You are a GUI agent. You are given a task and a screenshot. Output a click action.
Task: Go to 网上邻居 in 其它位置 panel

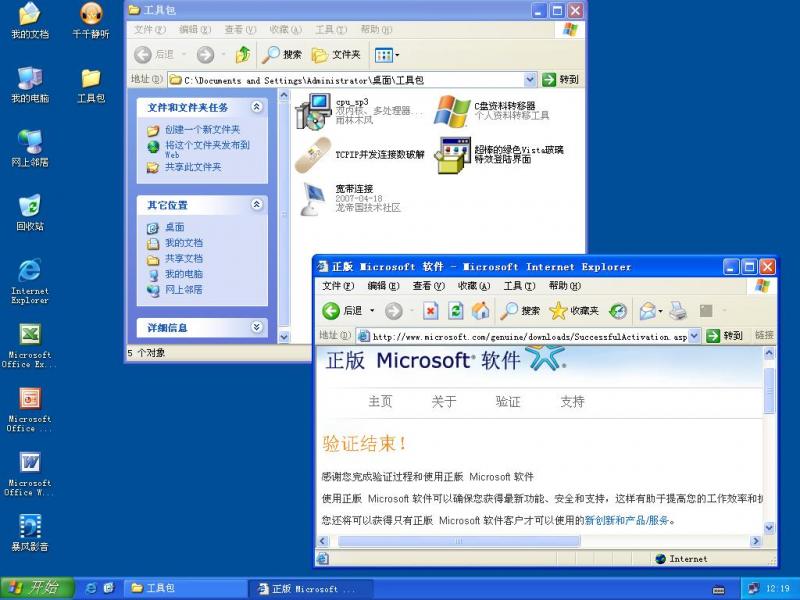coord(184,290)
